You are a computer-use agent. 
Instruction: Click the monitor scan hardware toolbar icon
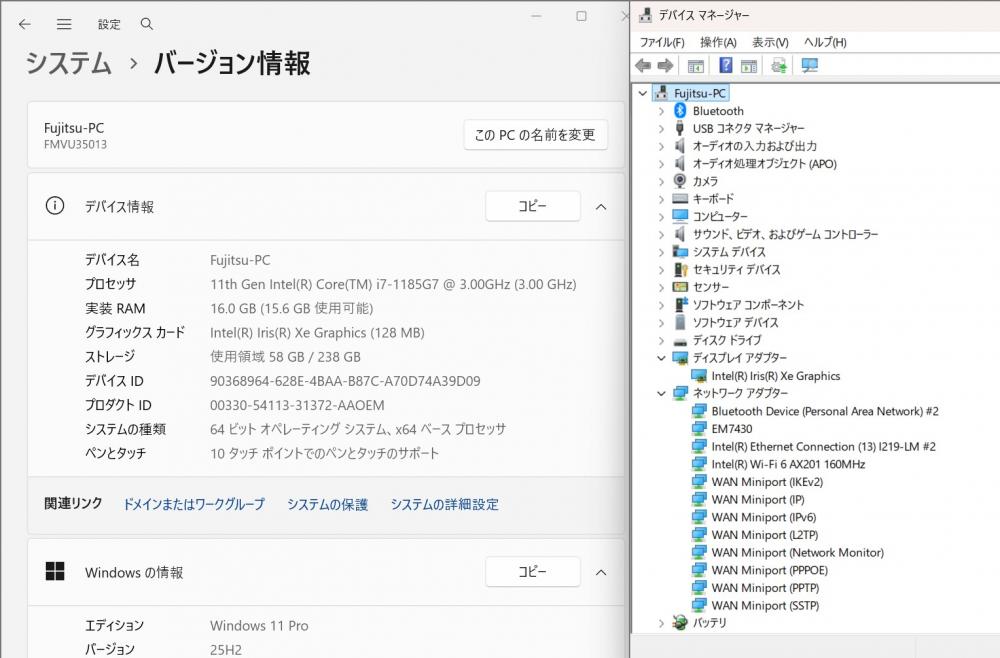(x=809, y=65)
